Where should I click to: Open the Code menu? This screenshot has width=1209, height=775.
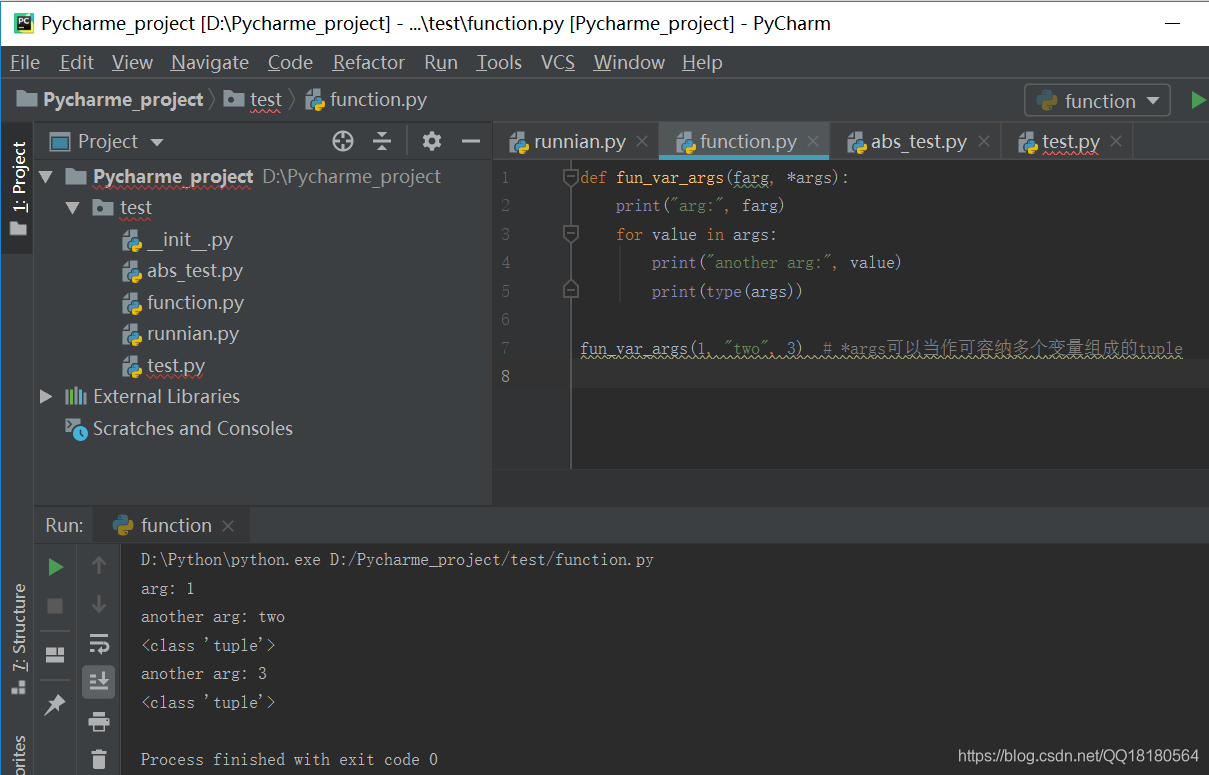click(290, 62)
